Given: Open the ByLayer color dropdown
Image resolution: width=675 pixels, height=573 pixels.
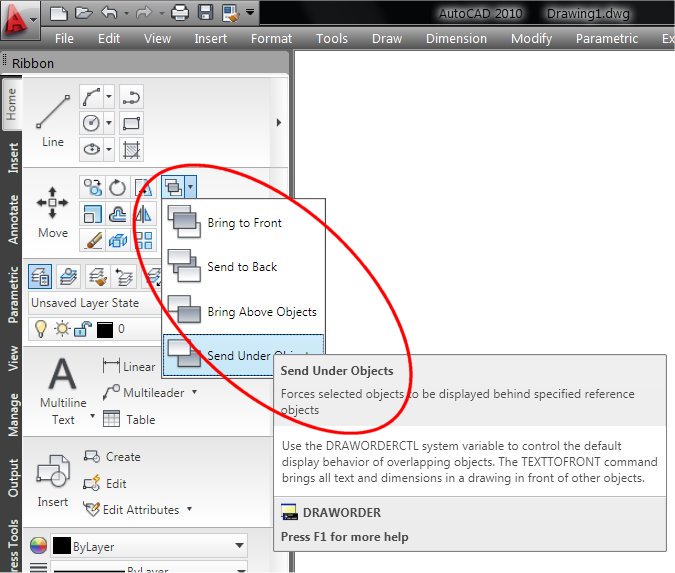Looking at the screenshot, I should tap(149, 546).
